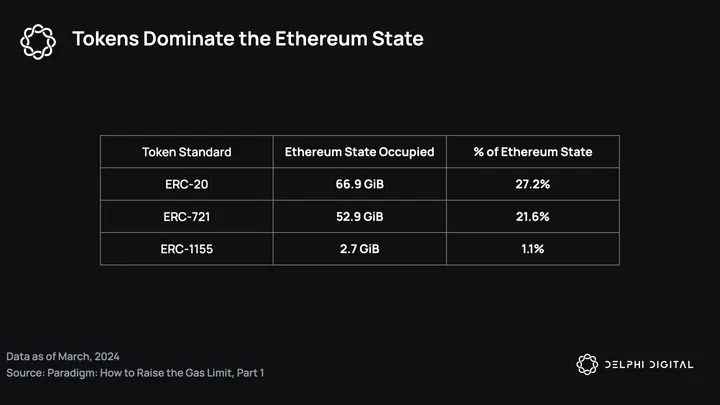Select the 27.2% value
The height and width of the screenshot is (405, 720).
point(532,184)
